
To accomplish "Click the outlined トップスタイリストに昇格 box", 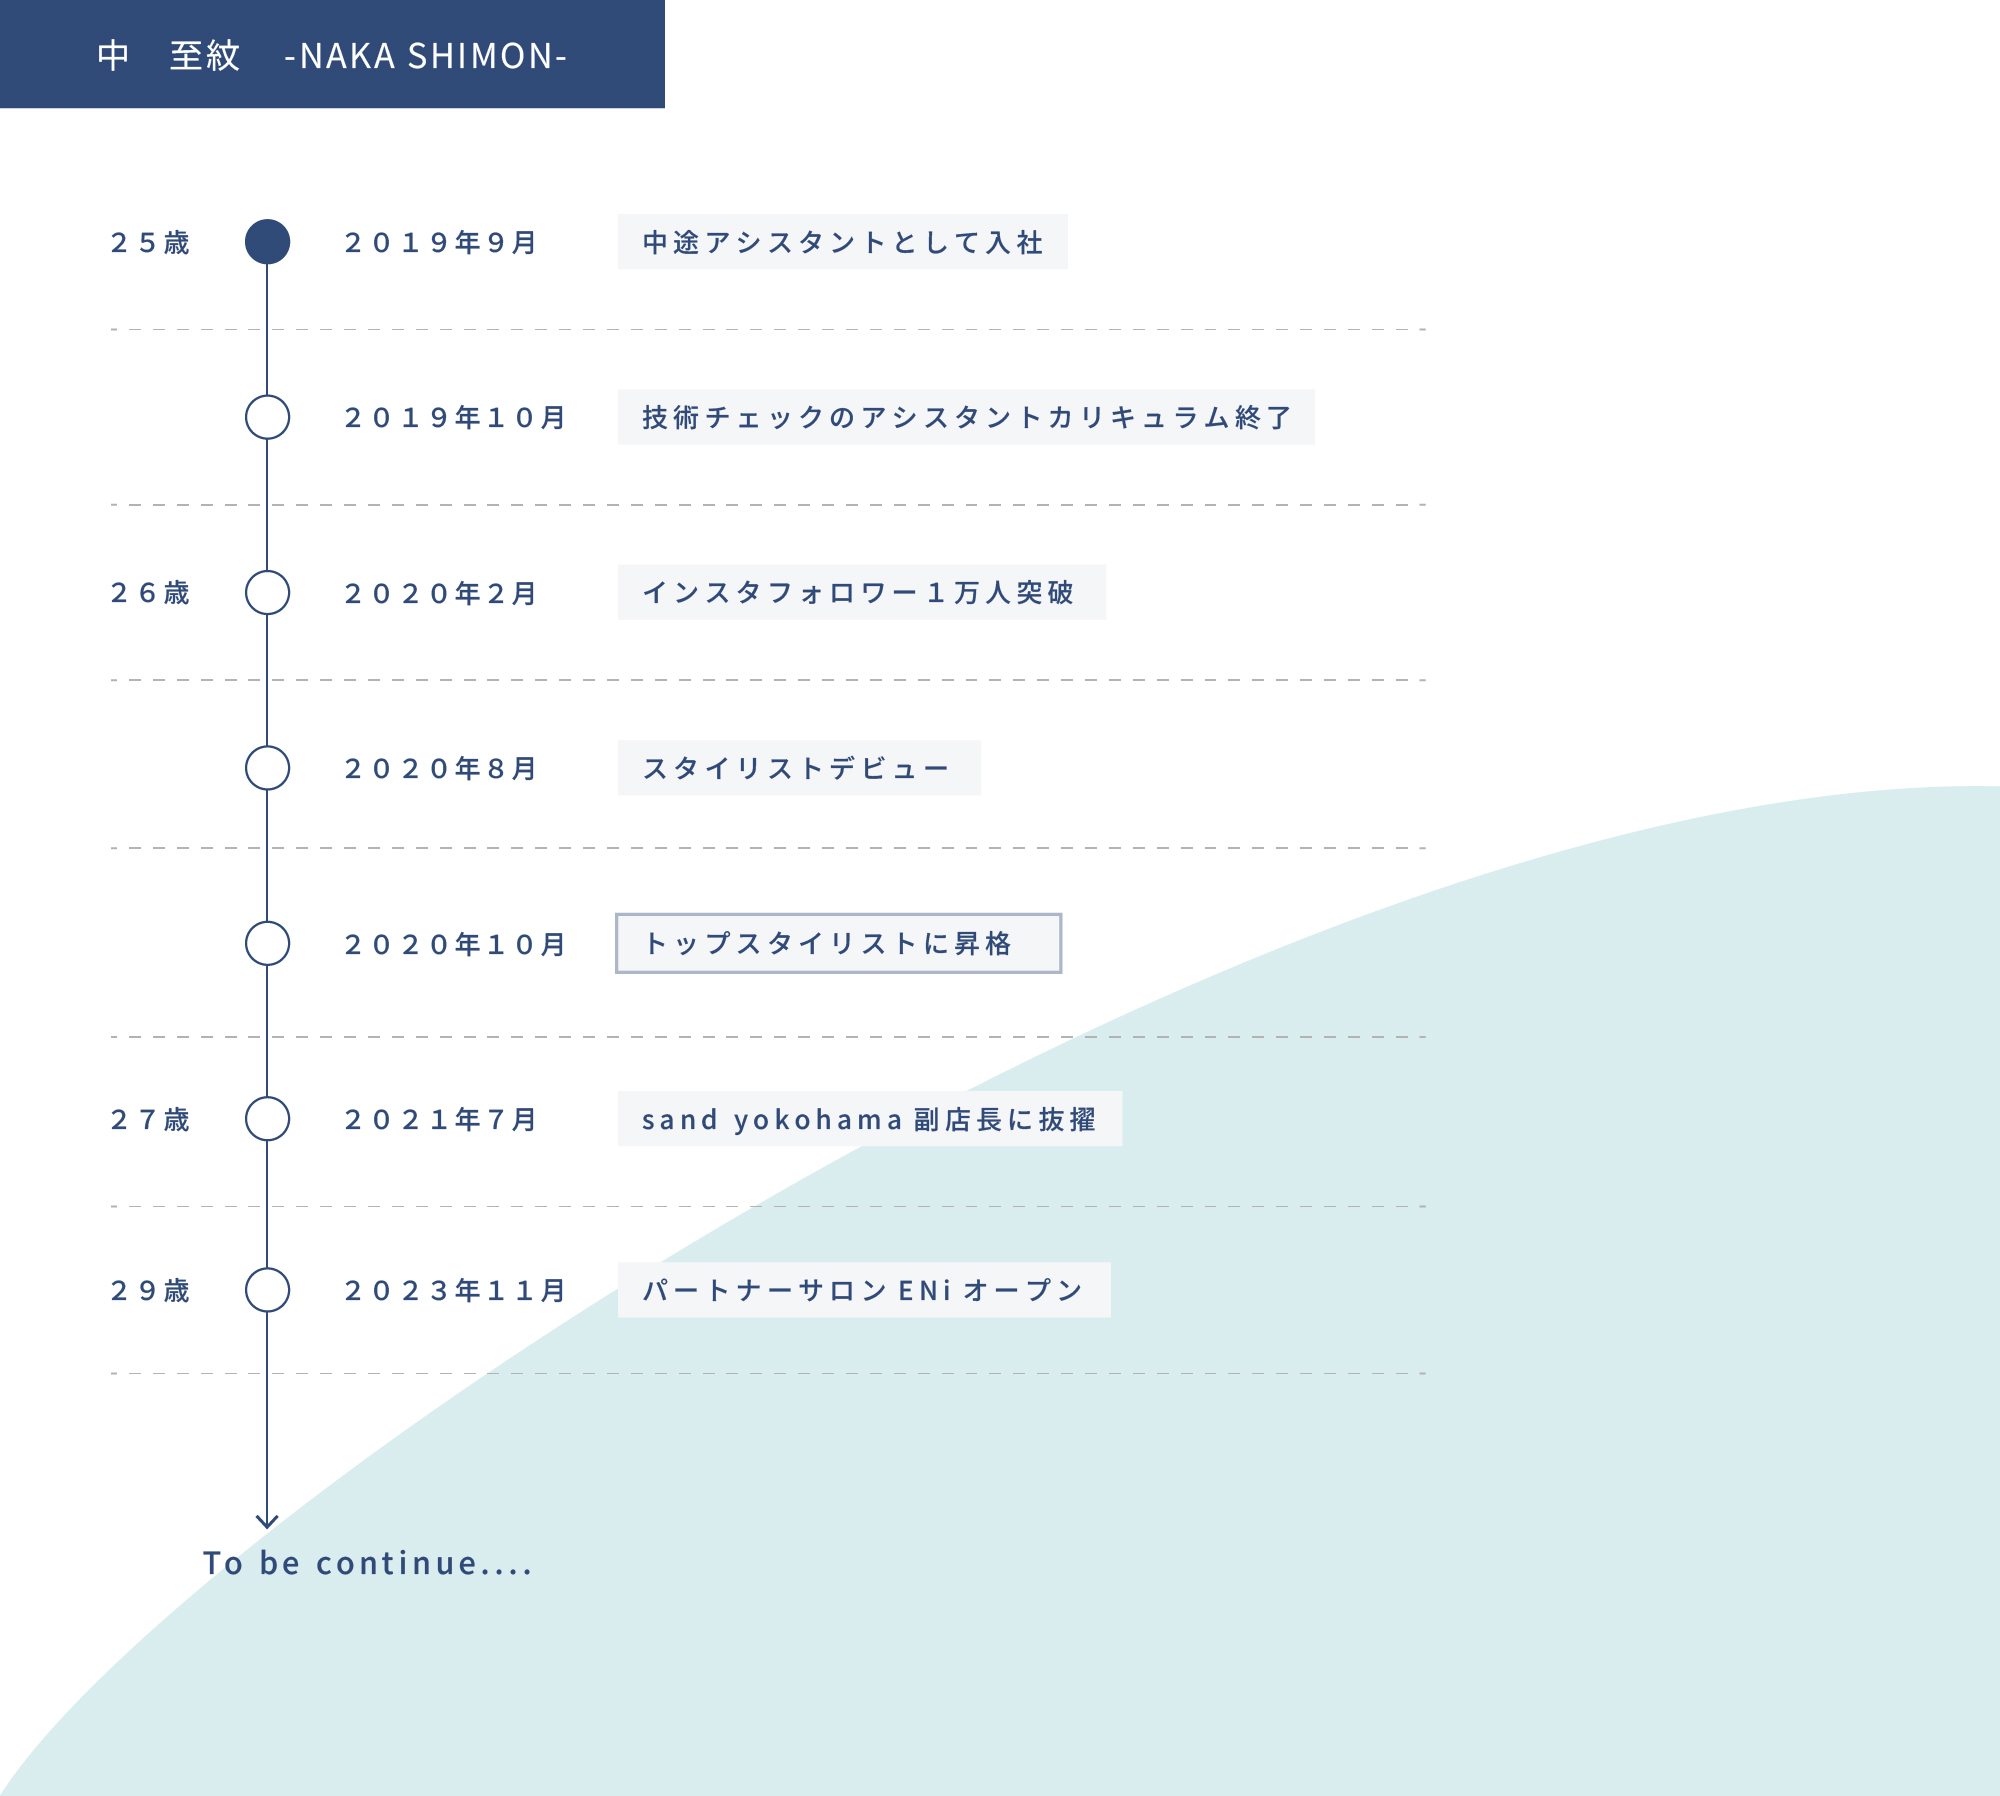I will pos(838,943).
